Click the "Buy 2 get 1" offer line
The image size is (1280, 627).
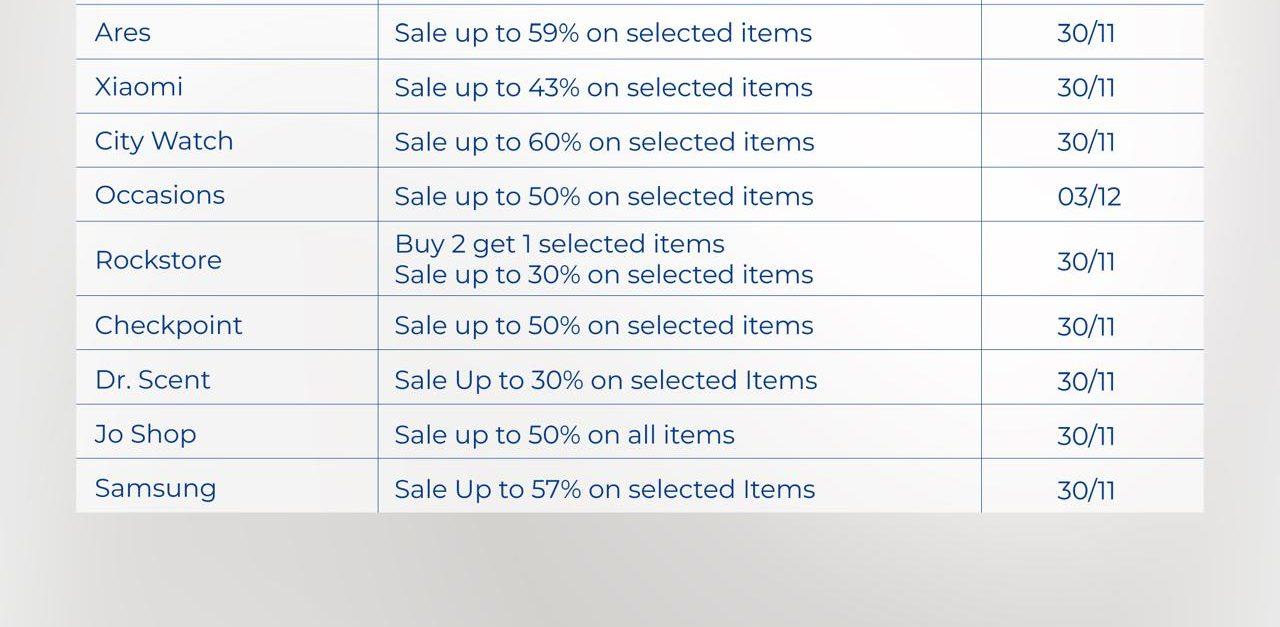[560, 244]
